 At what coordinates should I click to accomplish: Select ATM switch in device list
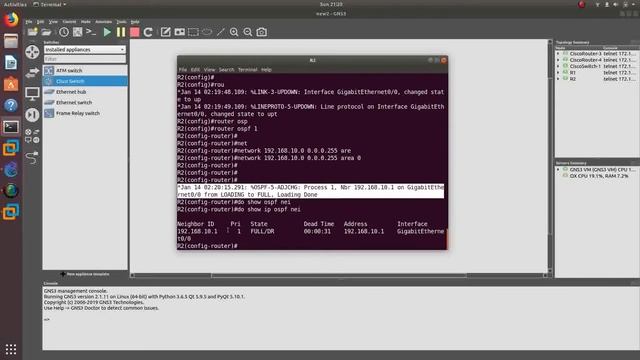pos(85,71)
